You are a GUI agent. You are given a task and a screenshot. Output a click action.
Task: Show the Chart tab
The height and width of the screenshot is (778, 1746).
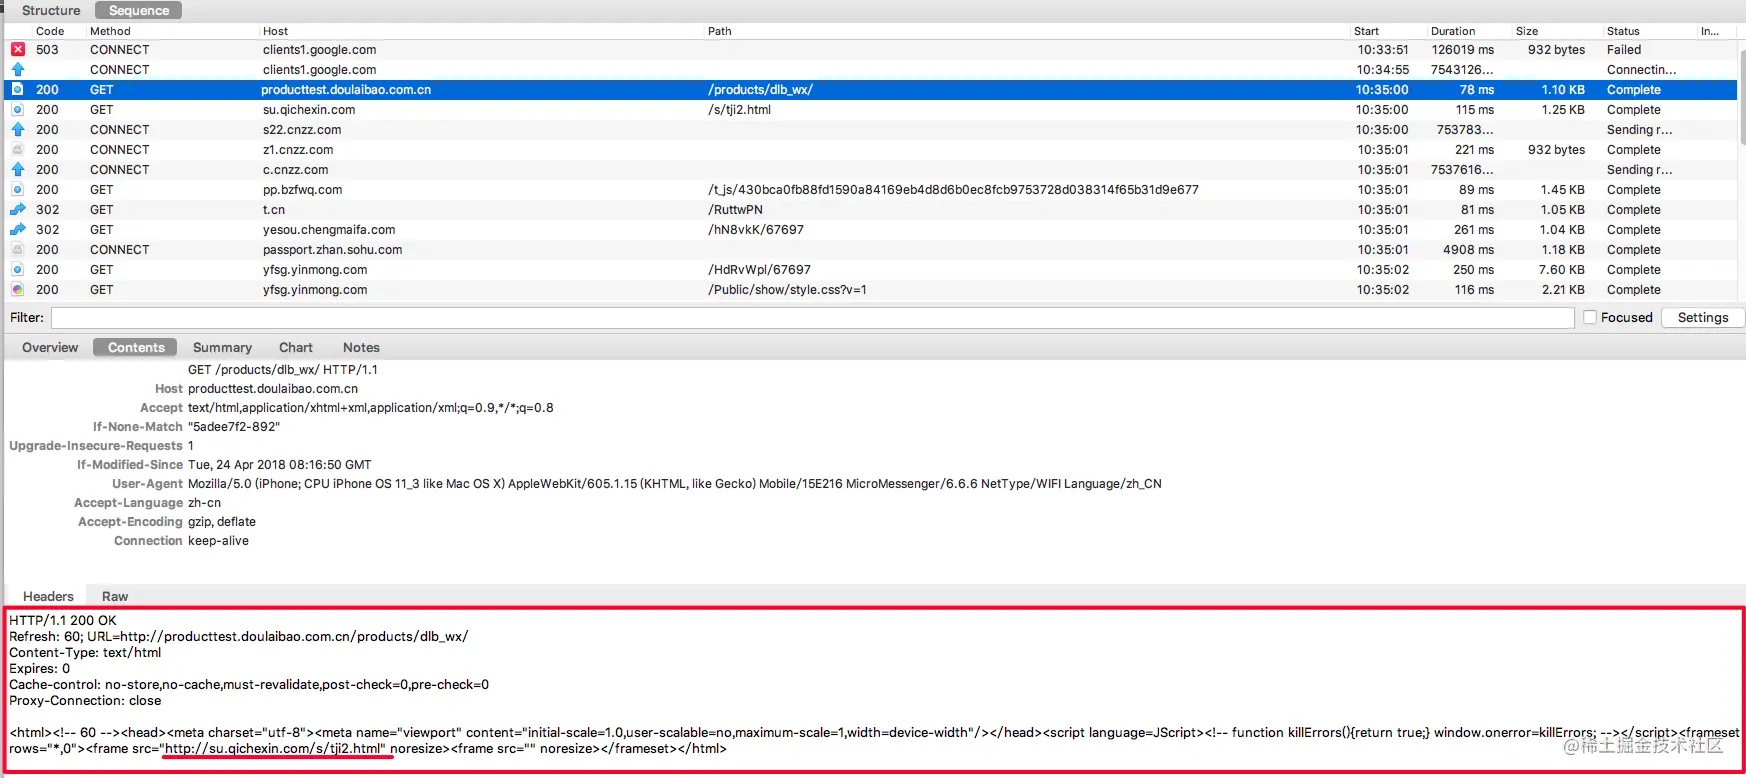point(296,347)
